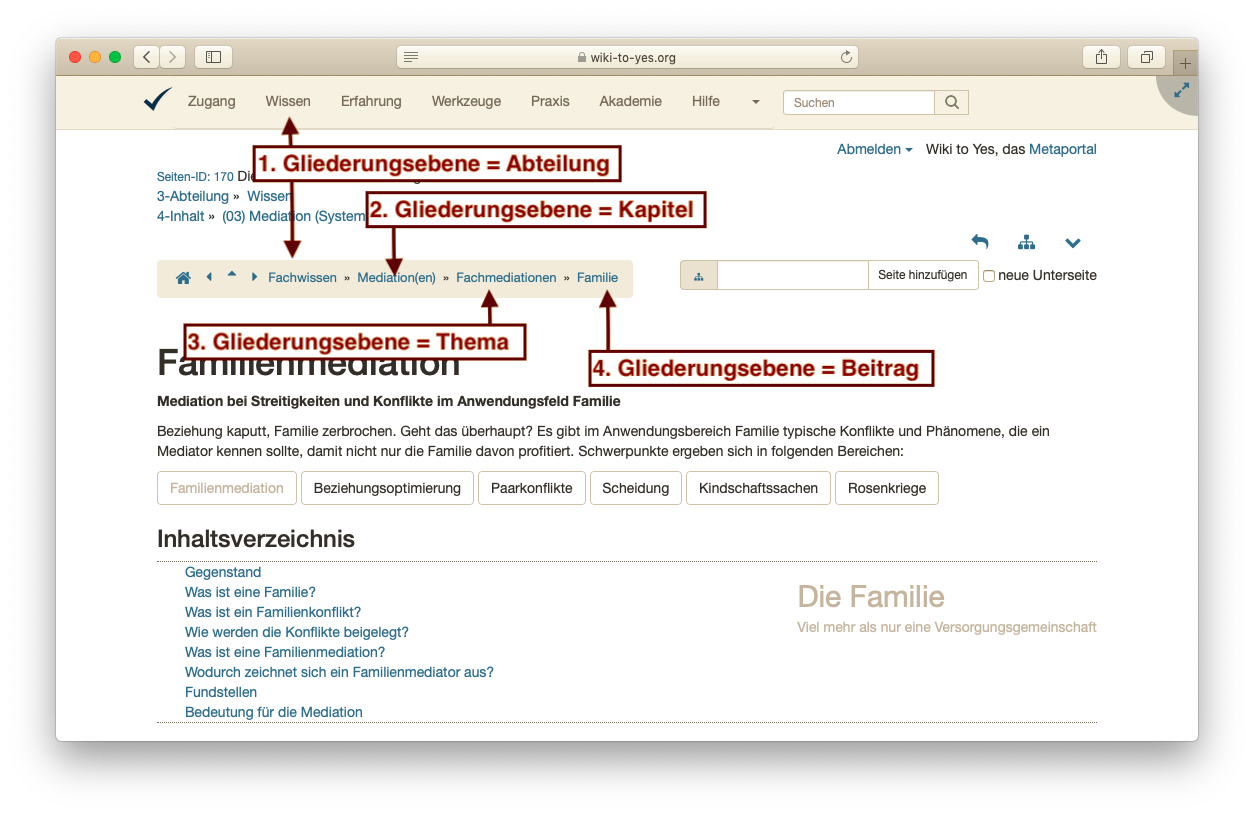This screenshot has height=815, width=1254.
Task: Reload the page in Safari
Action: point(846,57)
